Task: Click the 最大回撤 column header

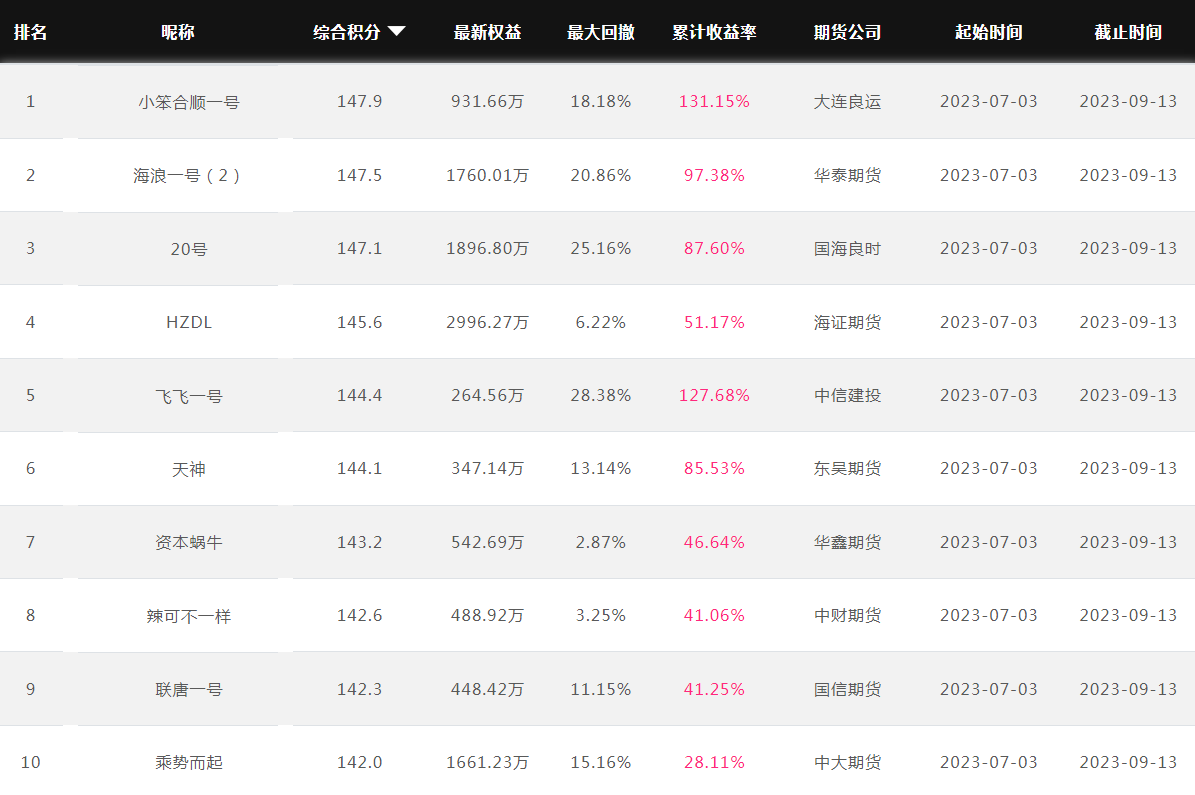Action: [x=601, y=32]
